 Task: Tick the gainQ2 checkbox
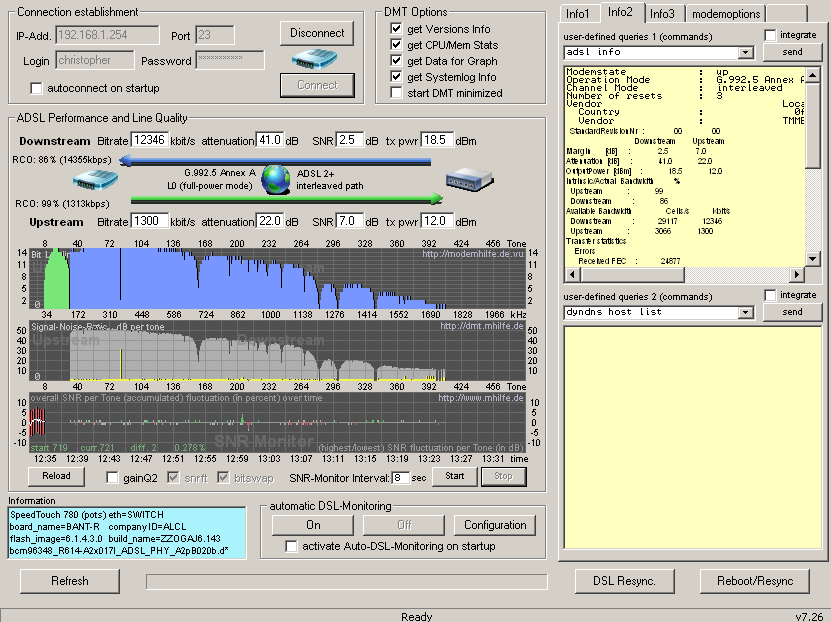tap(113, 477)
